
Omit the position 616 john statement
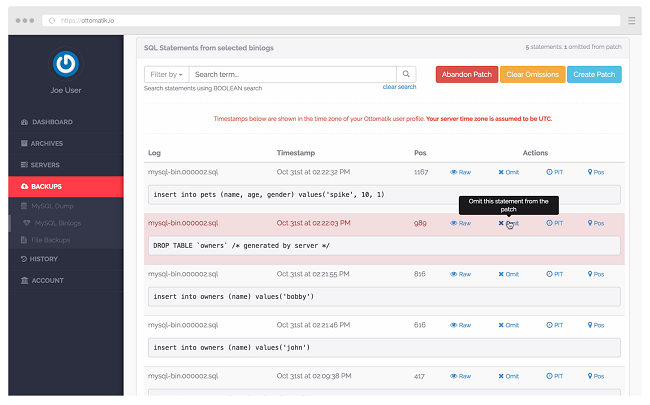pos(509,325)
